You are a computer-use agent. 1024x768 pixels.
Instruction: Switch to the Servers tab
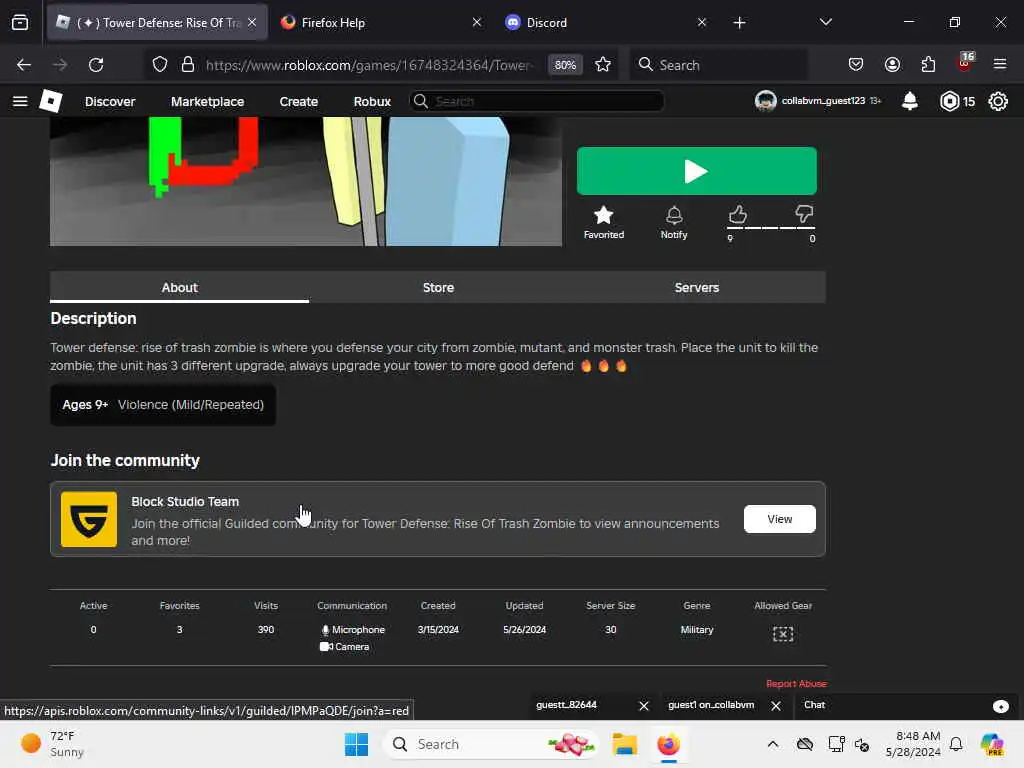(x=697, y=287)
